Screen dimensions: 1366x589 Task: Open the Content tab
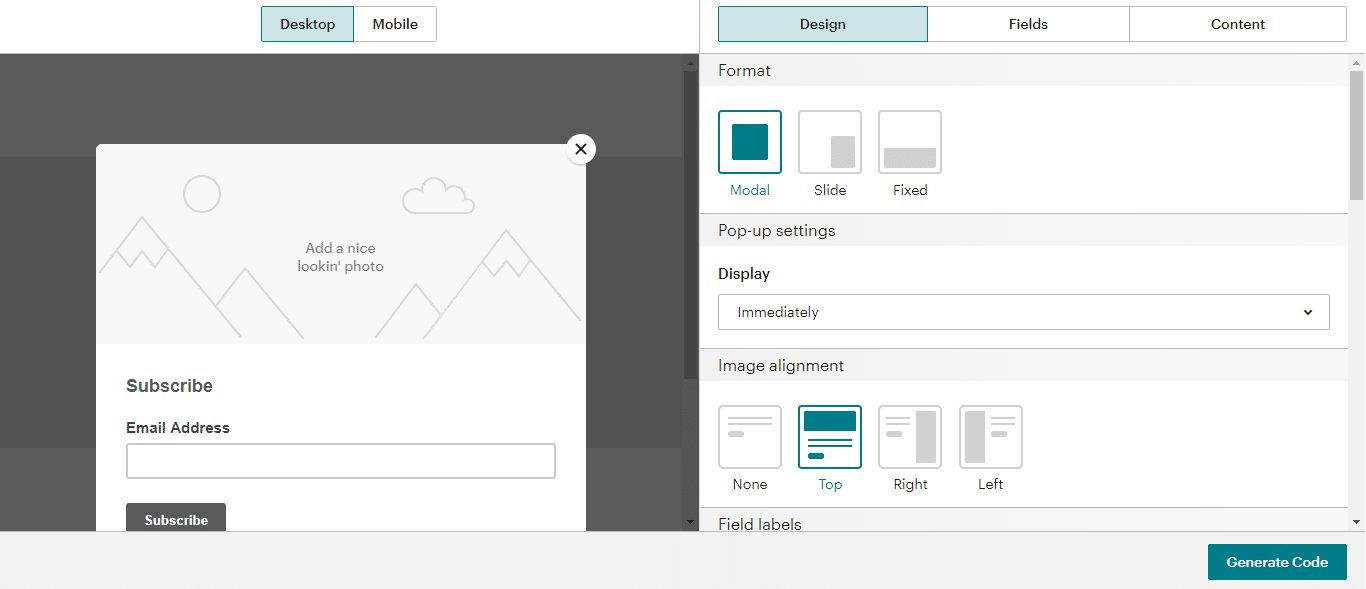point(1237,23)
